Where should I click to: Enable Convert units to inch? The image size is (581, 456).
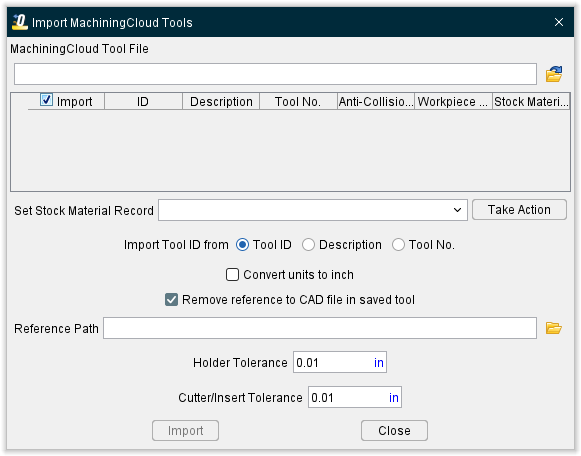pyautogui.click(x=232, y=275)
